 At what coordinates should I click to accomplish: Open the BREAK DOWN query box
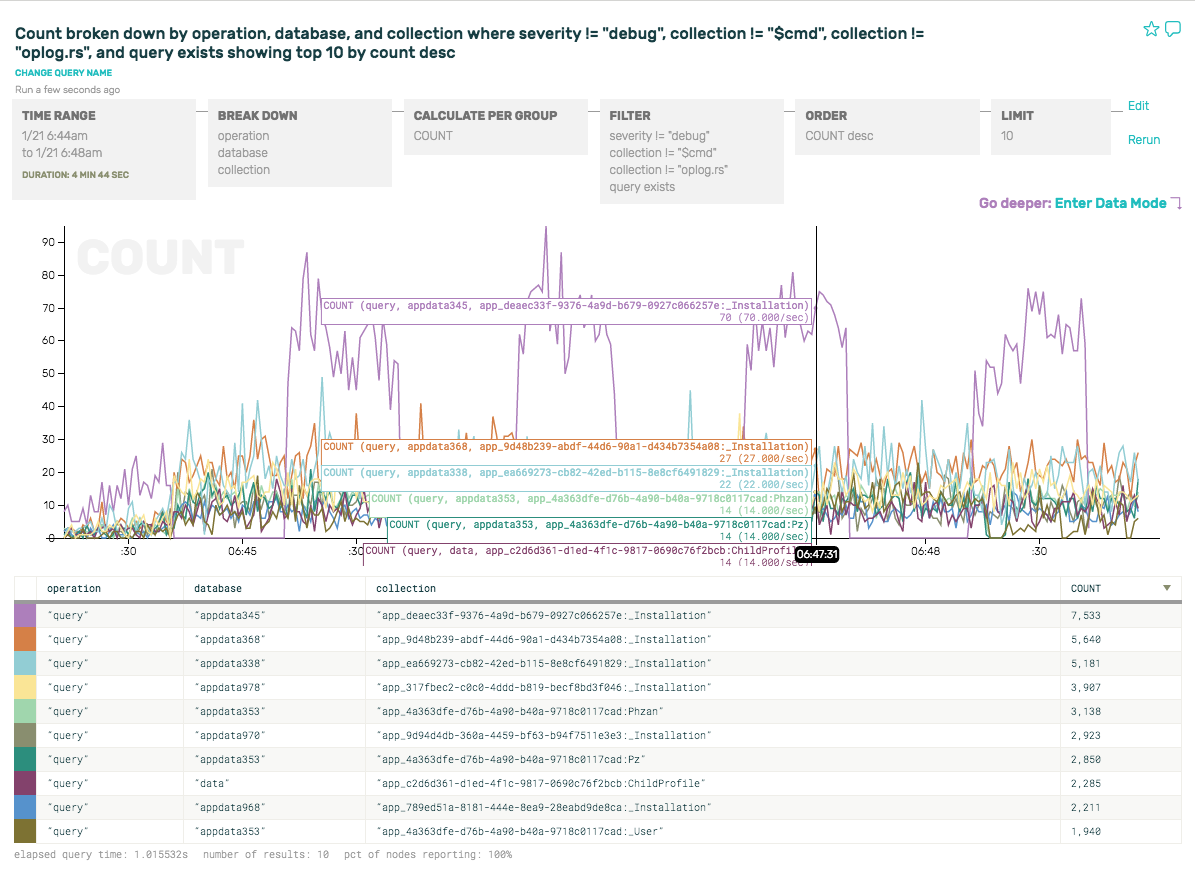(299, 143)
